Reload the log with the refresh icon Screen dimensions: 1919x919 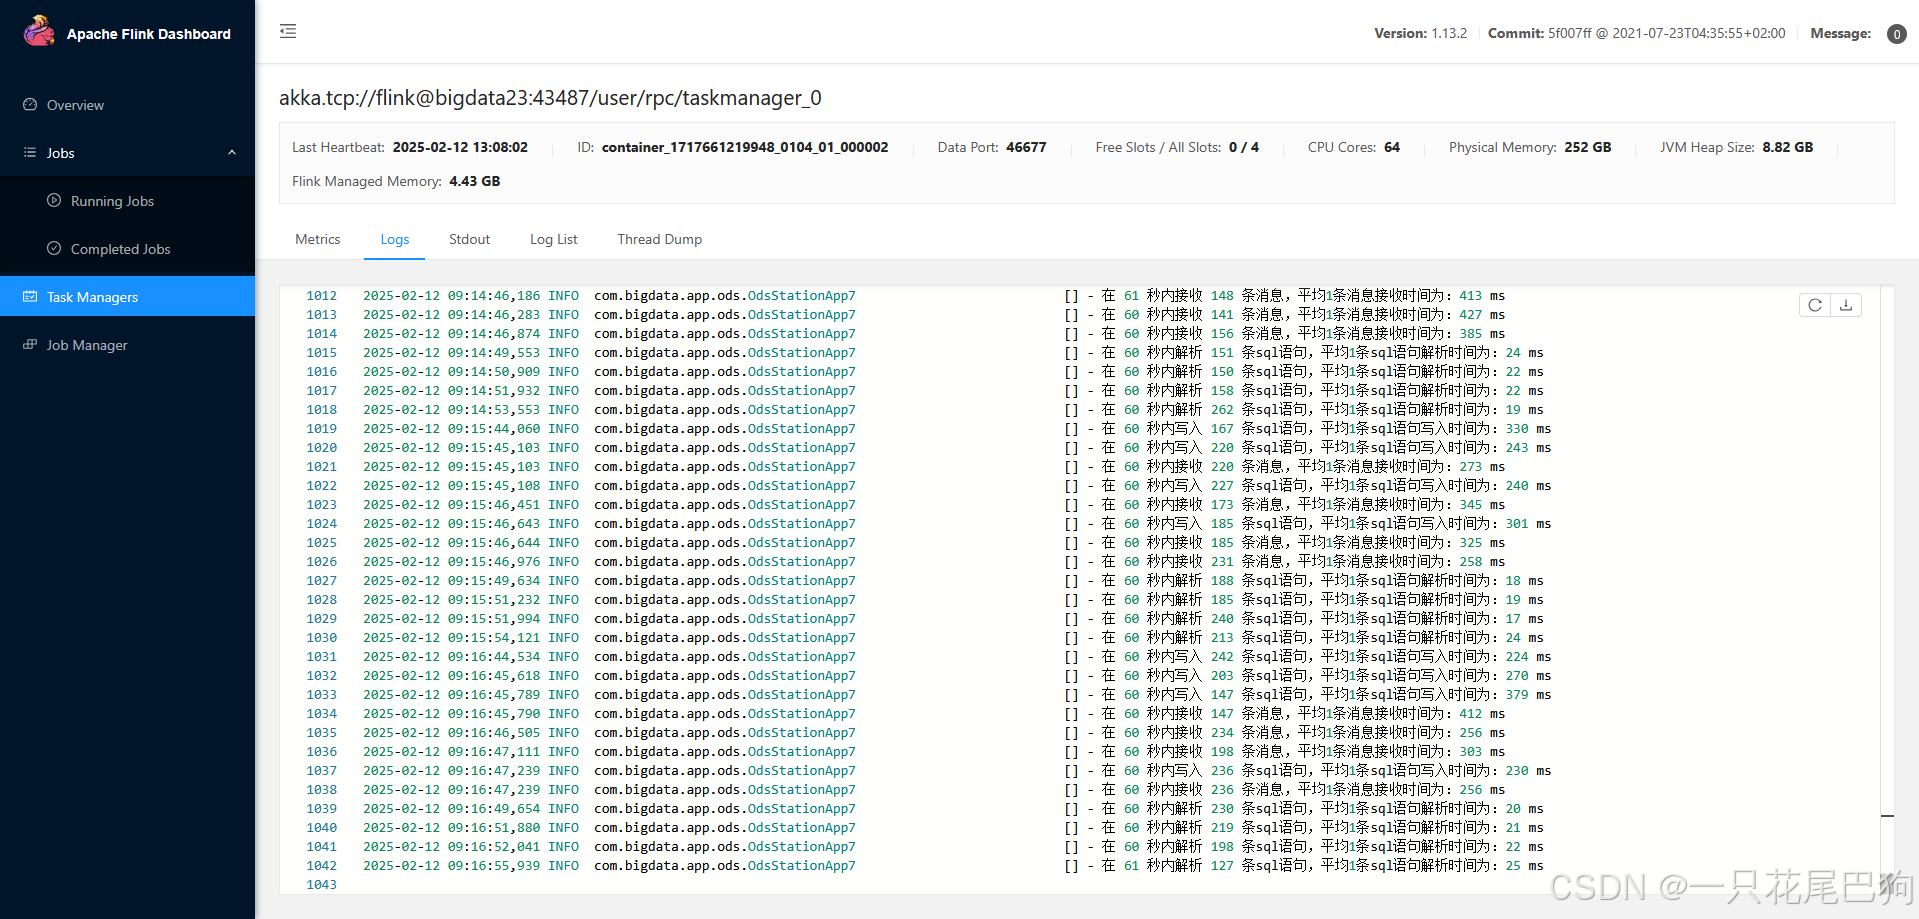[1815, 305]
